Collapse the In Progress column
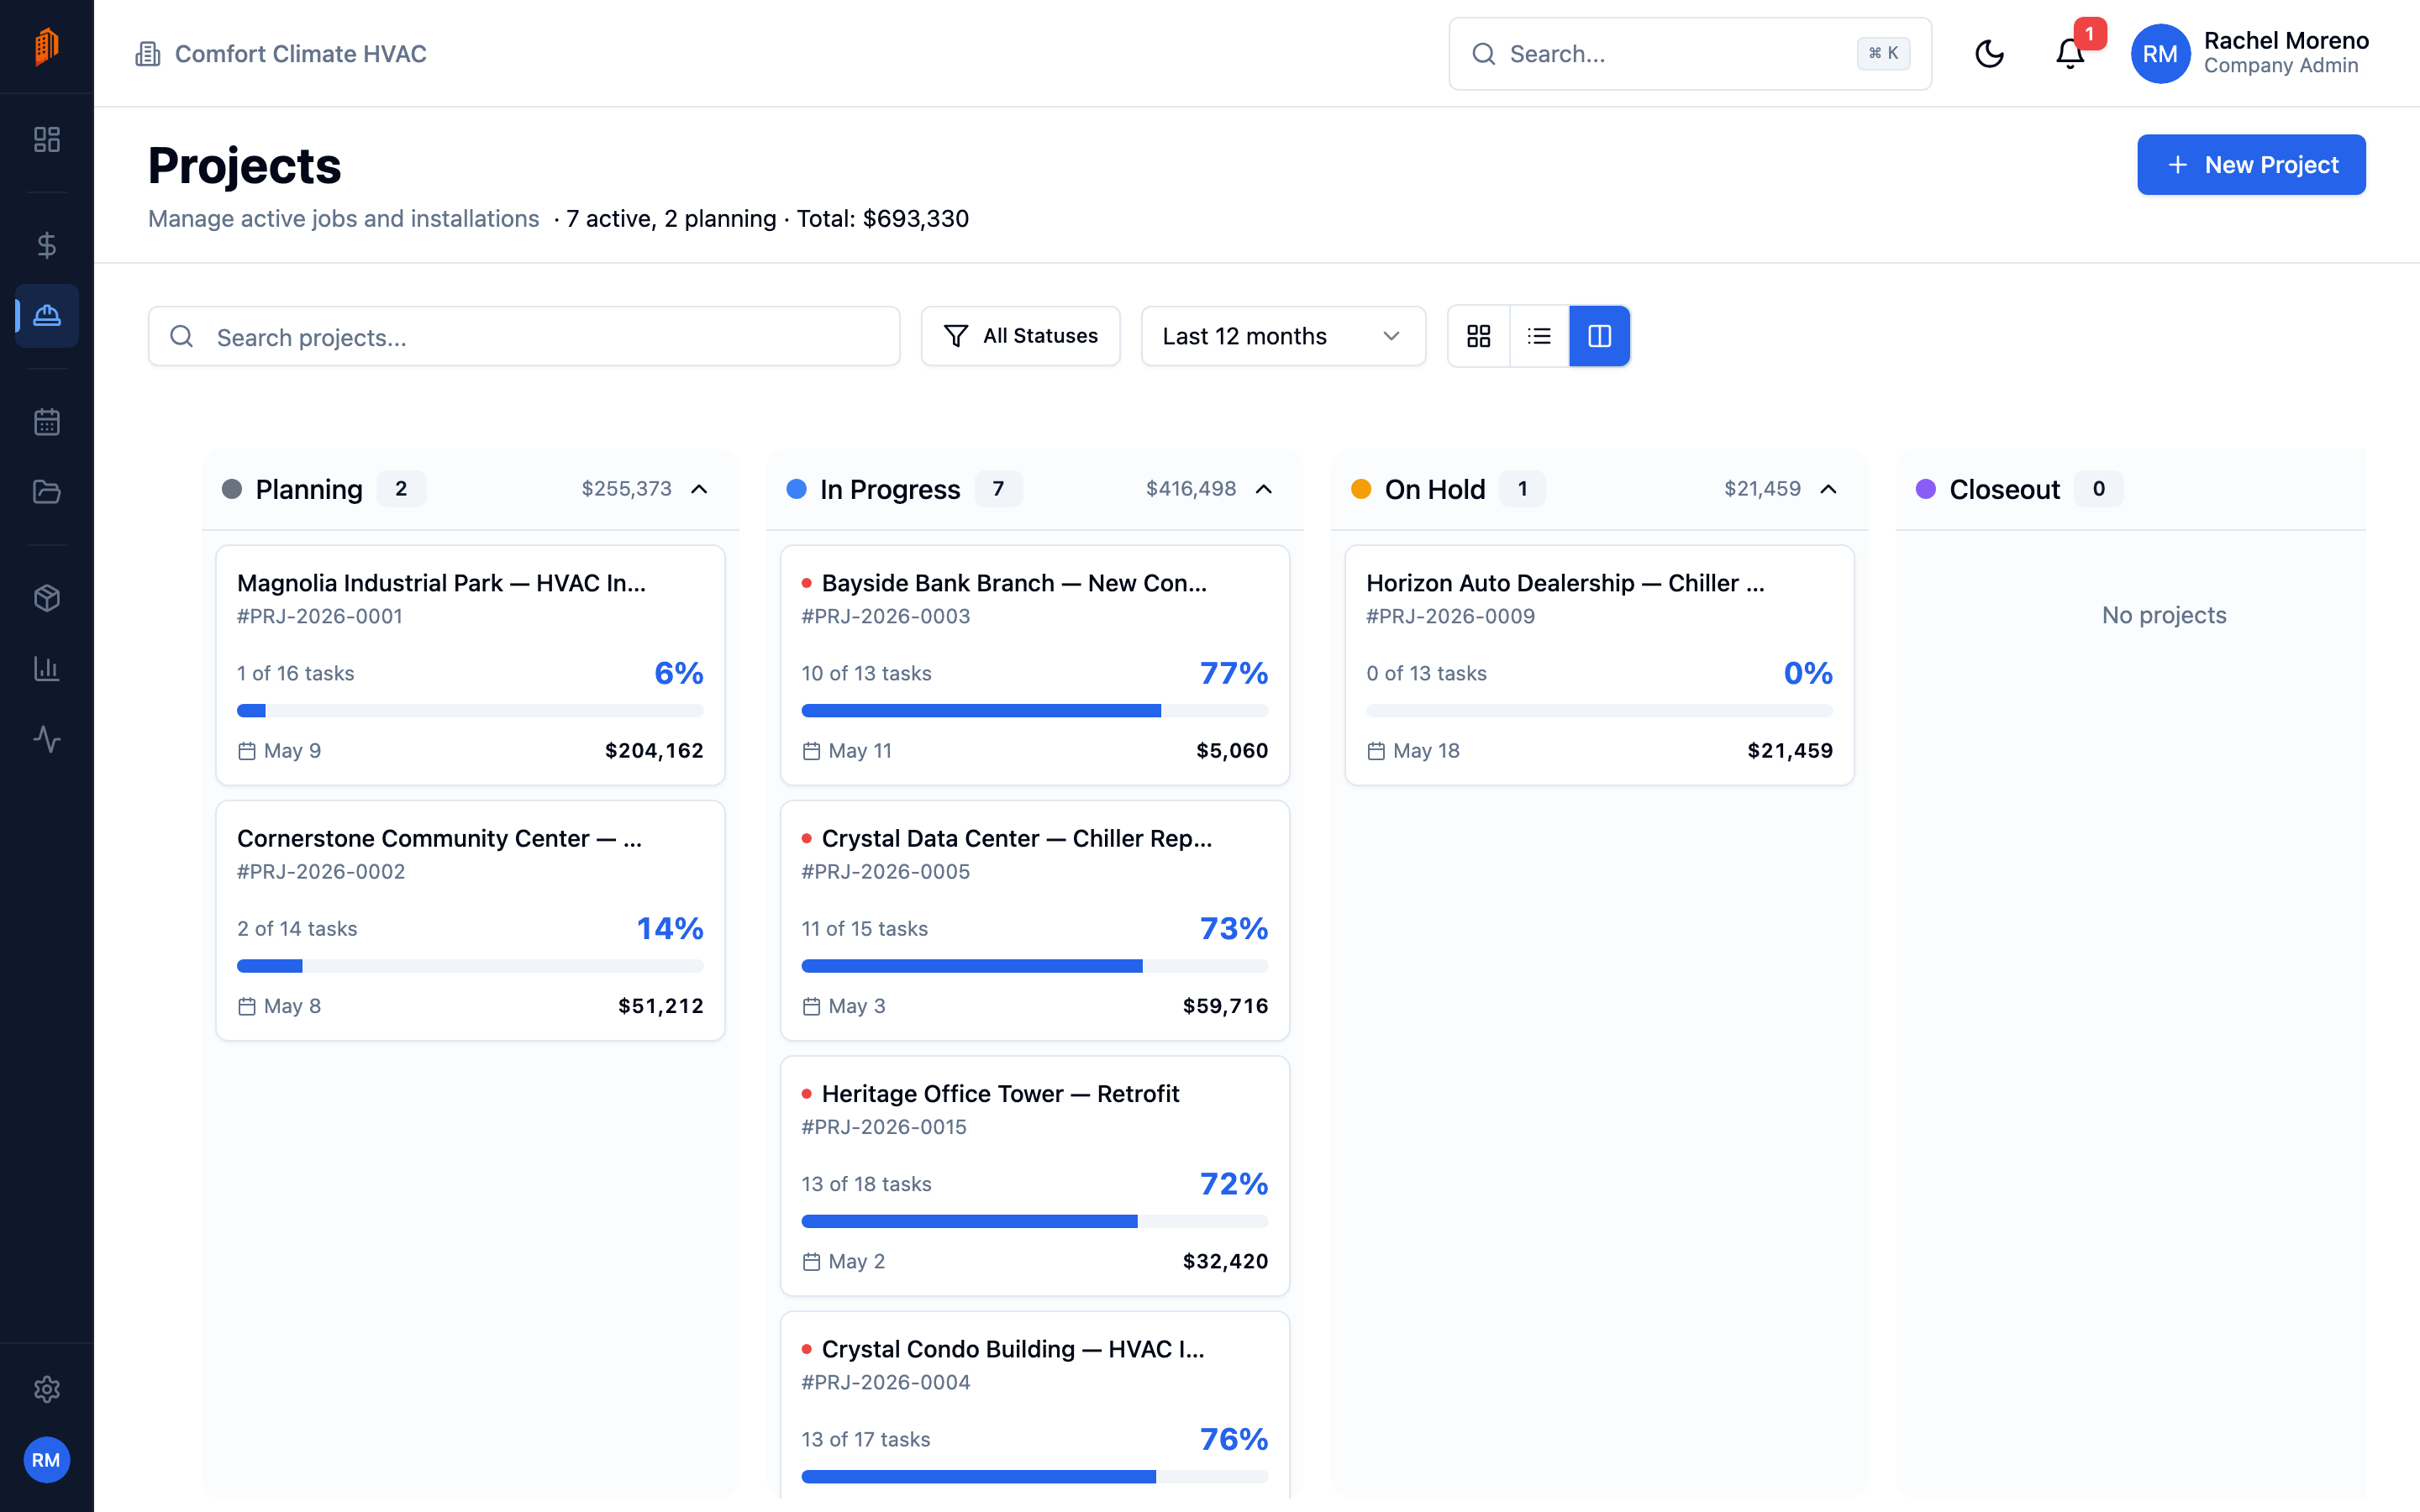Screen dimensions: 2420x1512 point(1264,489)
